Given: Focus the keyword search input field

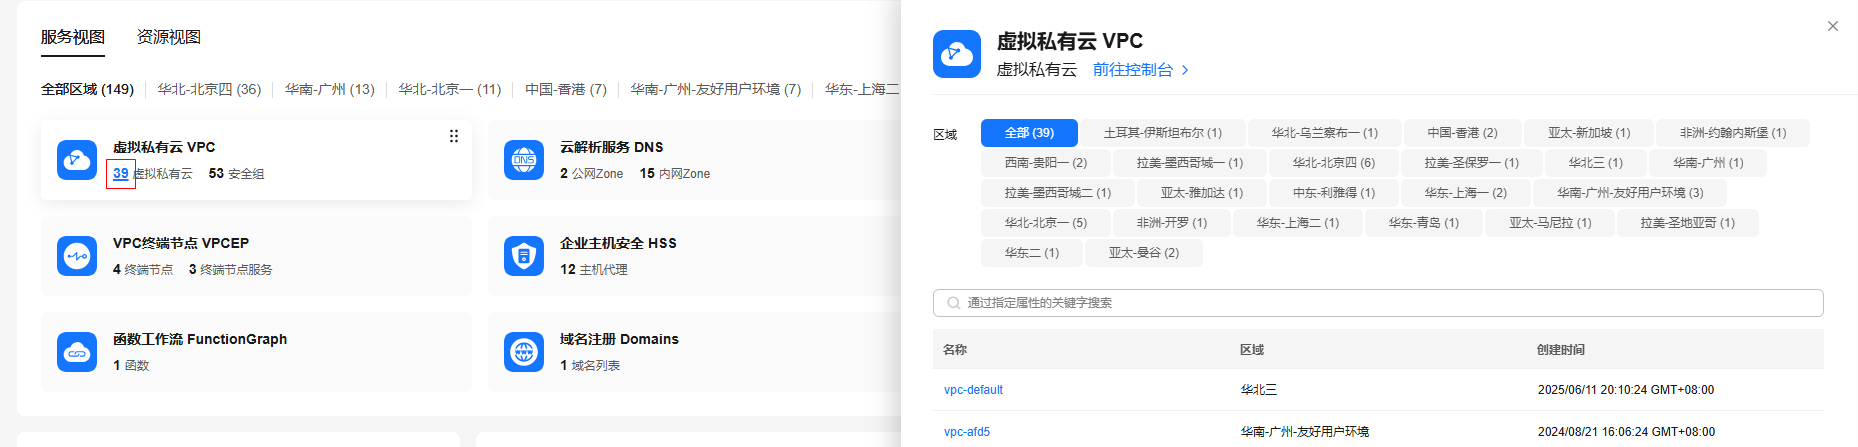Looking at the screenshot, I should tap(1378, 303).
